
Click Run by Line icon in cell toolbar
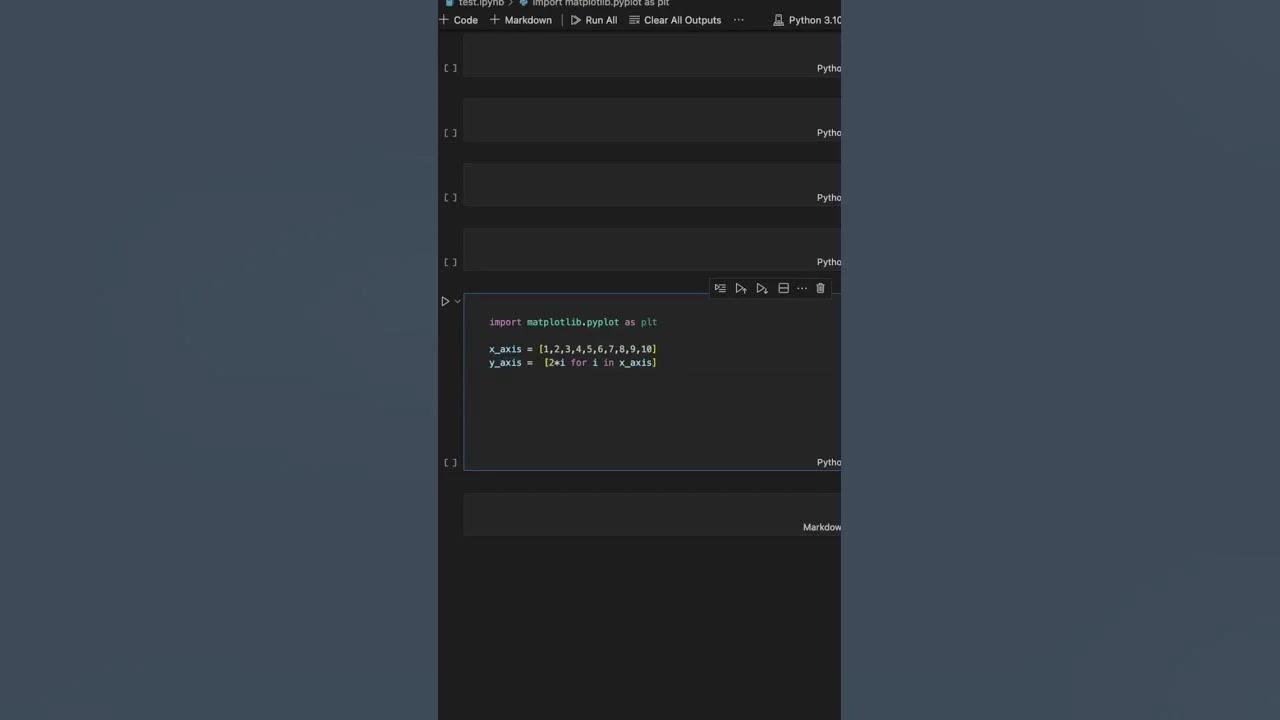(720, 288)
